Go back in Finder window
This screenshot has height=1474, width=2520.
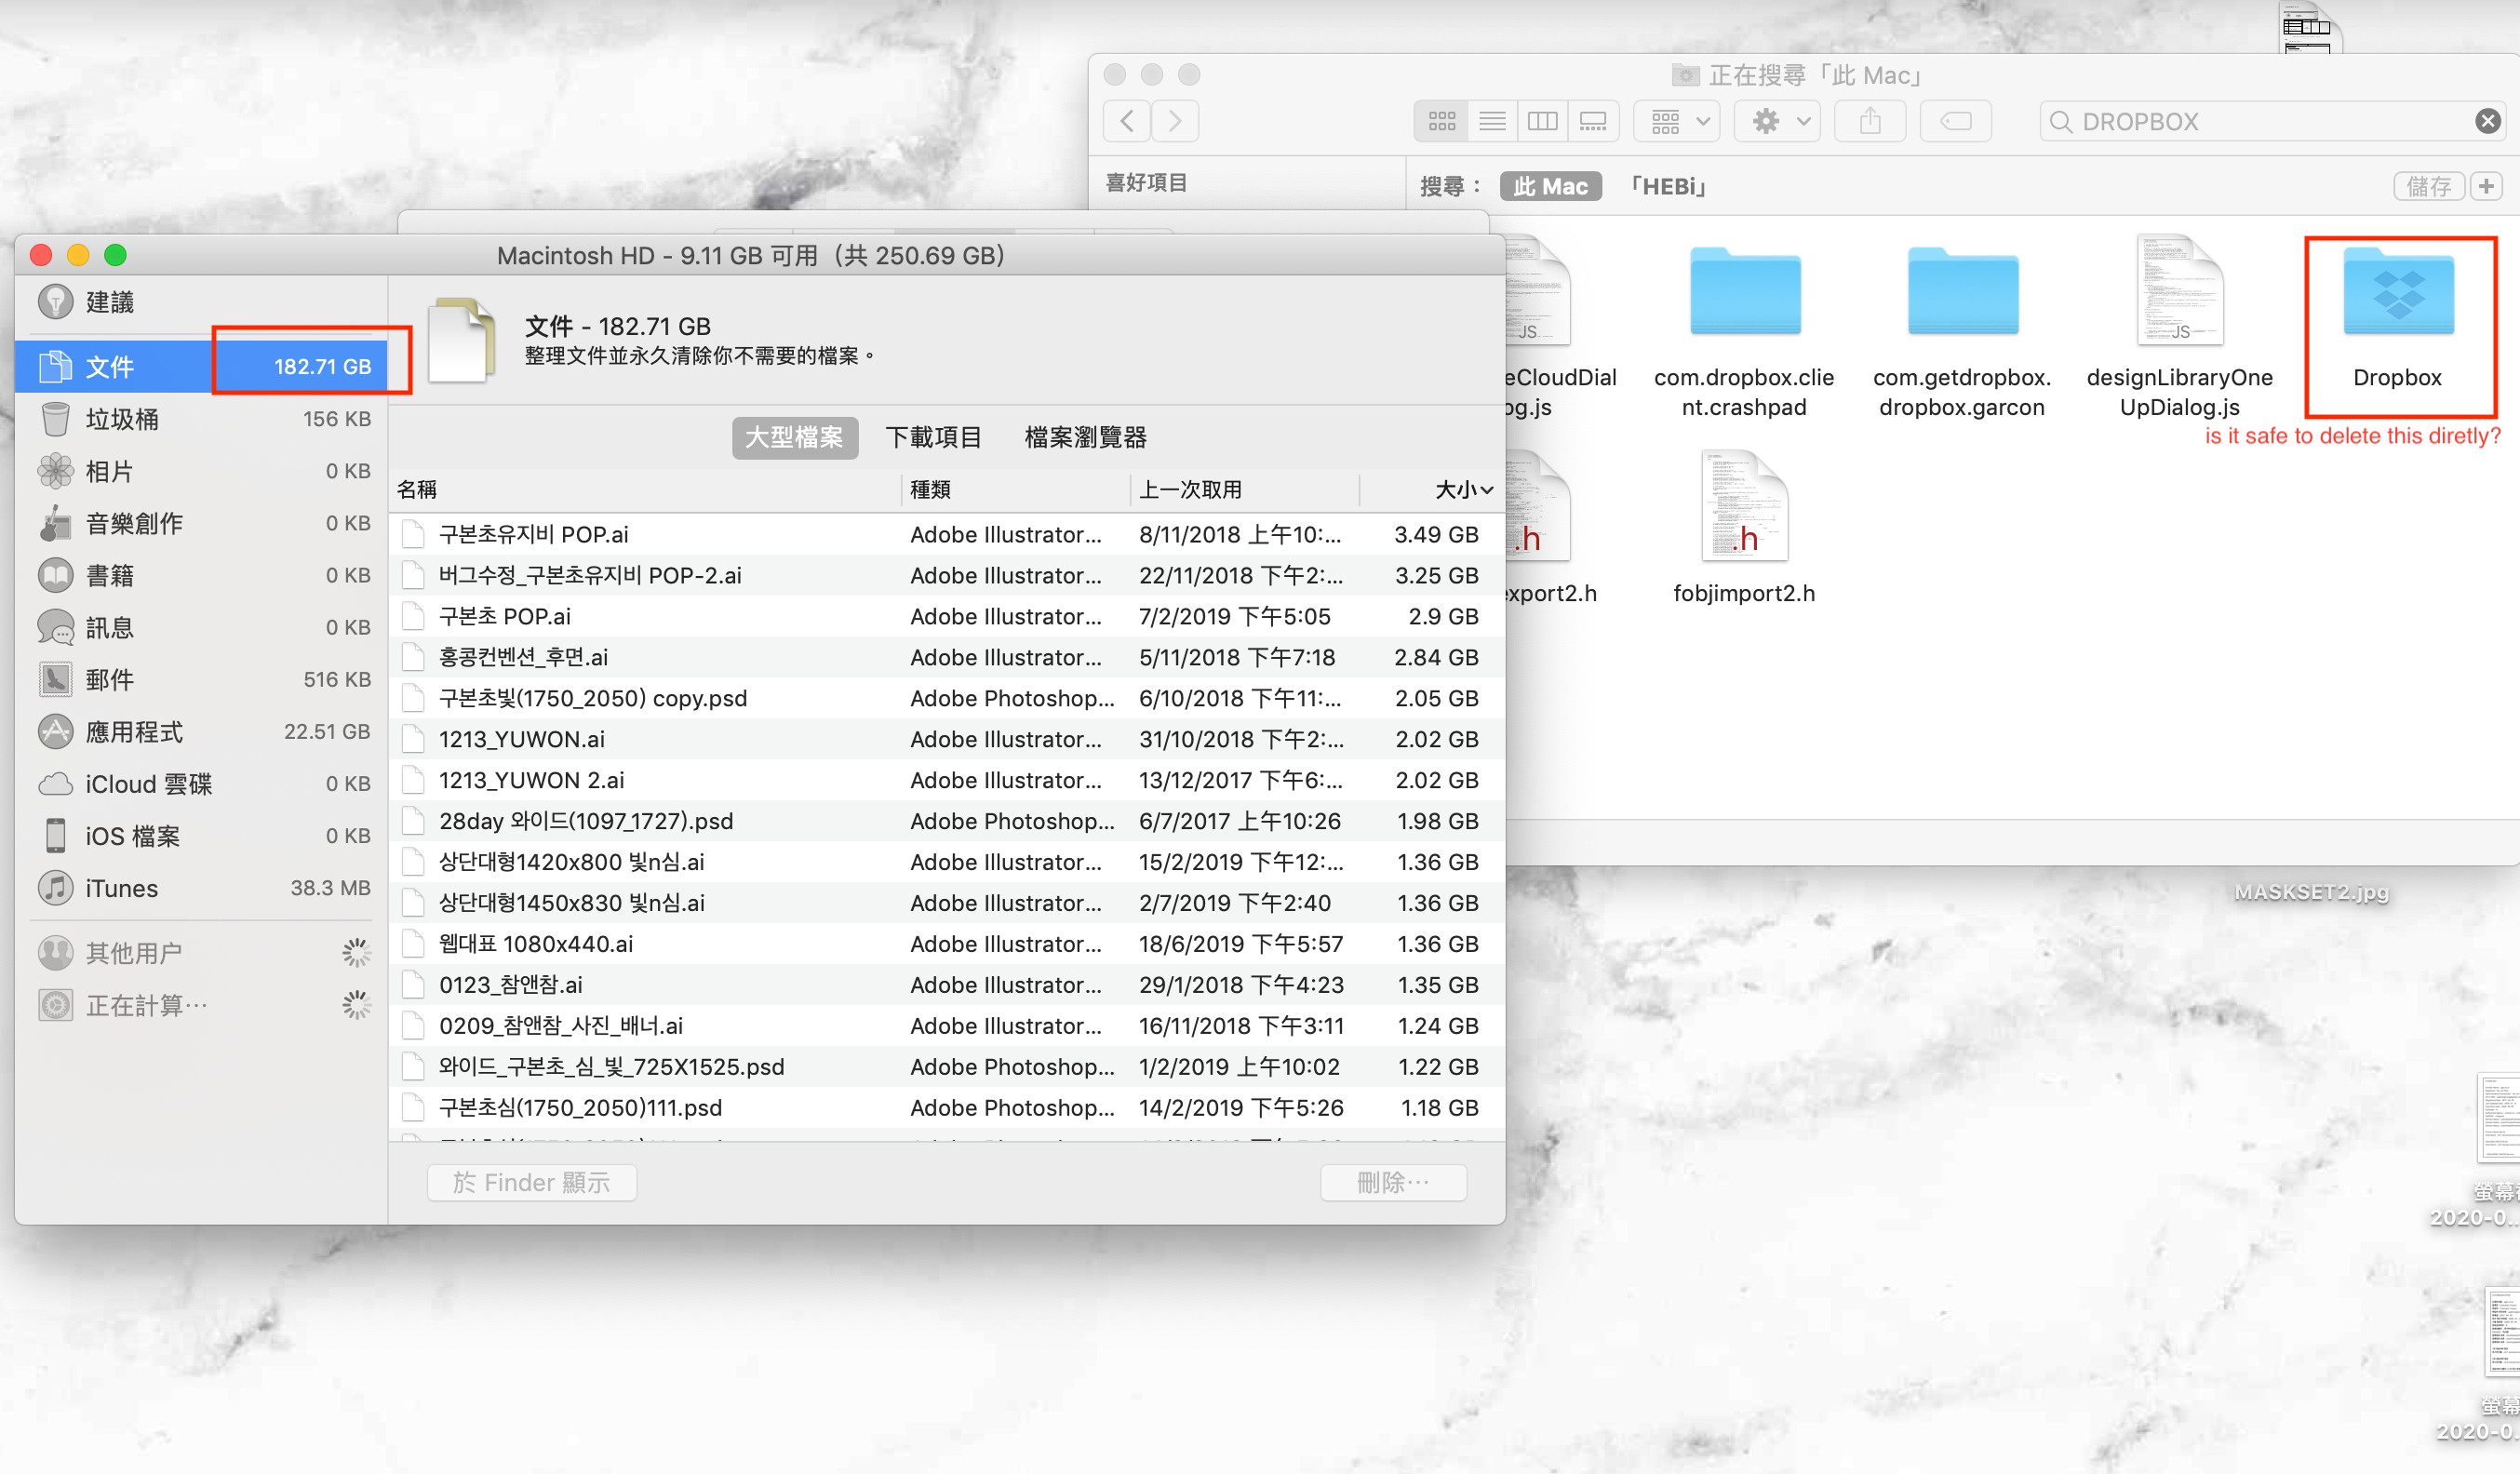(x=1127, y=122)
